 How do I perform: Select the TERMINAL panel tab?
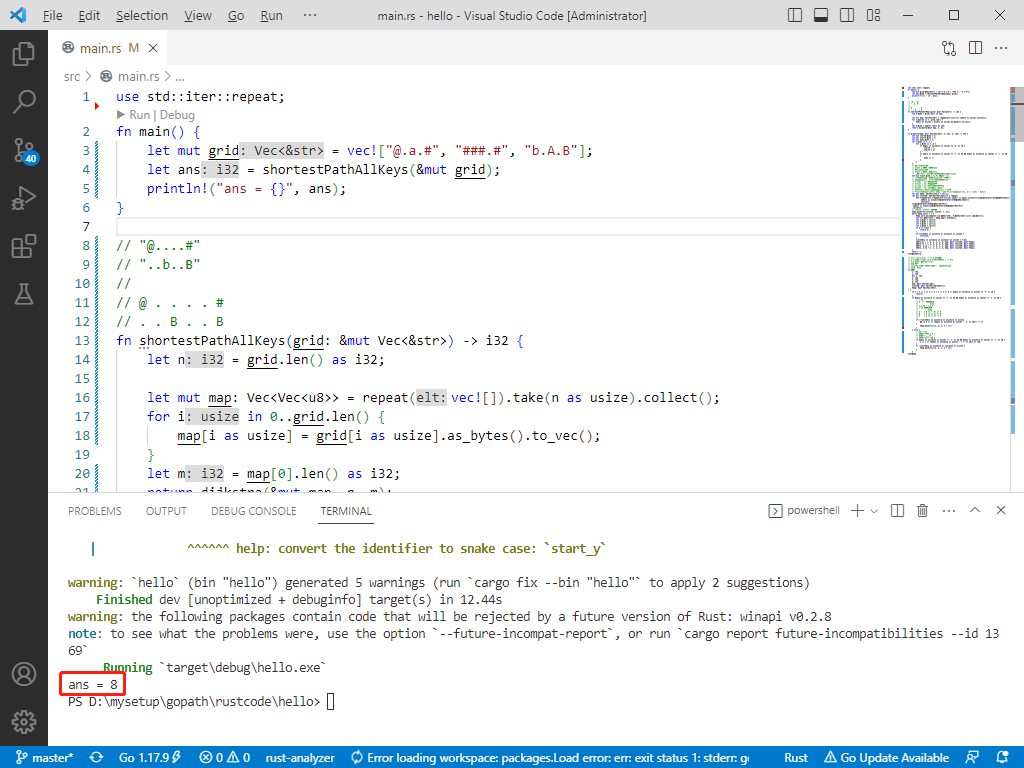coord(345,511)
